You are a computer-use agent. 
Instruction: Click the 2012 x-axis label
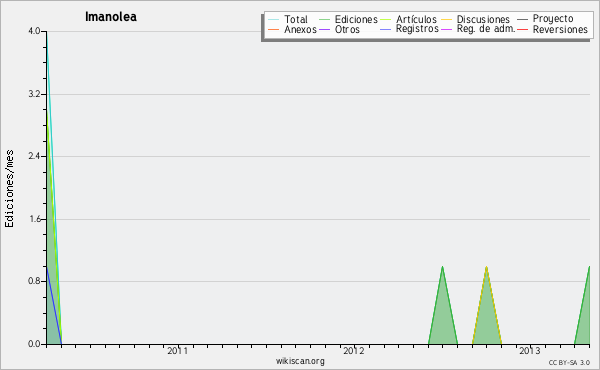[354, 350]
